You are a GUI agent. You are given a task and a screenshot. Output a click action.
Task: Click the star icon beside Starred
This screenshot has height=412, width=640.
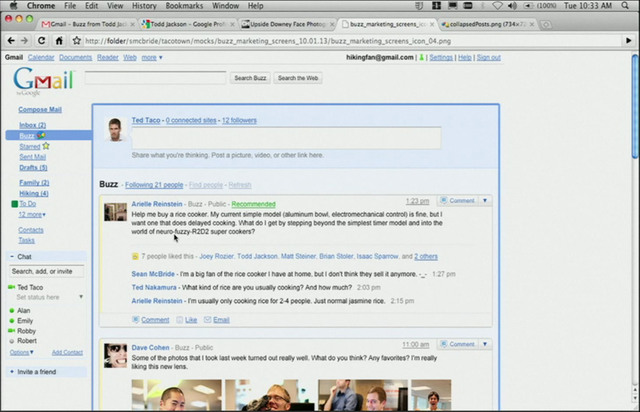(46, 146)
